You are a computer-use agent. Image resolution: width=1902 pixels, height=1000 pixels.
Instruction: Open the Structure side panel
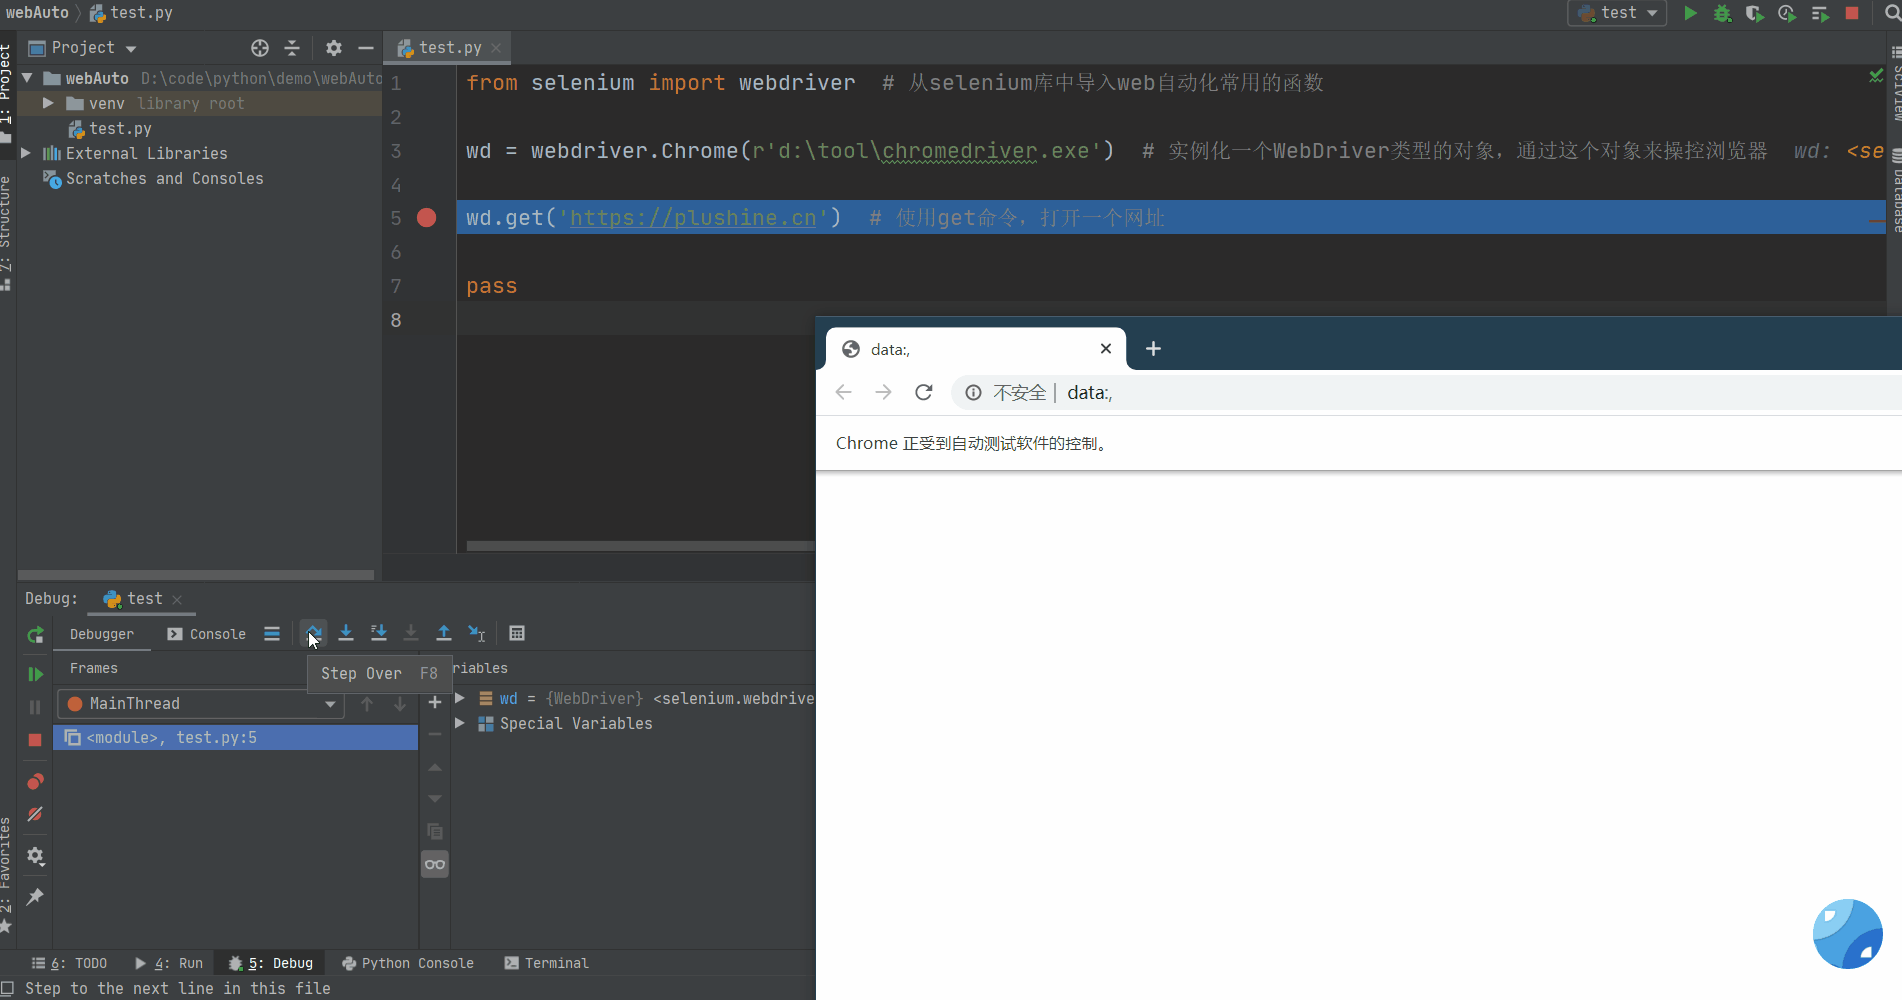[6, 233]
